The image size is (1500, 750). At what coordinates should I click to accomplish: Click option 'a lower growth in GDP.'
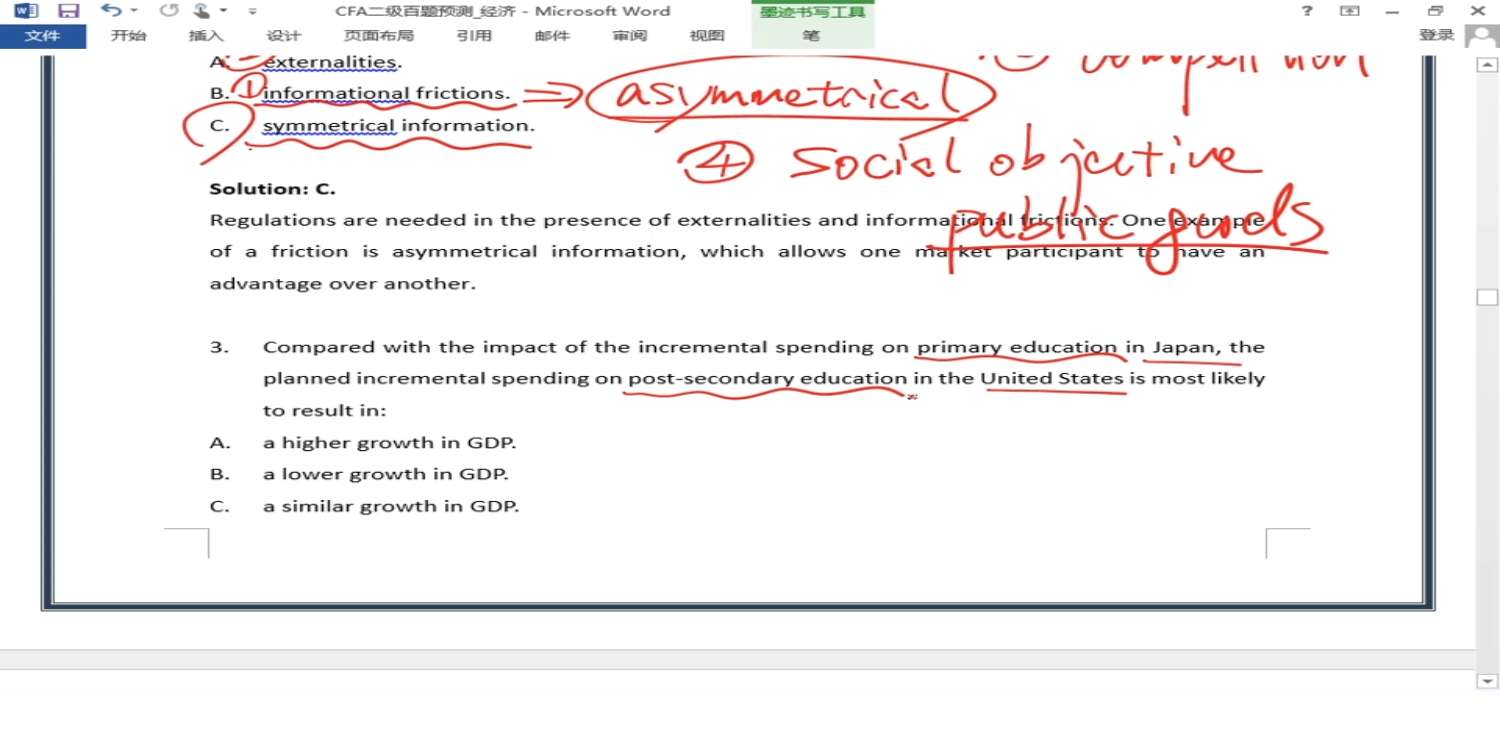tap(386, 474)
